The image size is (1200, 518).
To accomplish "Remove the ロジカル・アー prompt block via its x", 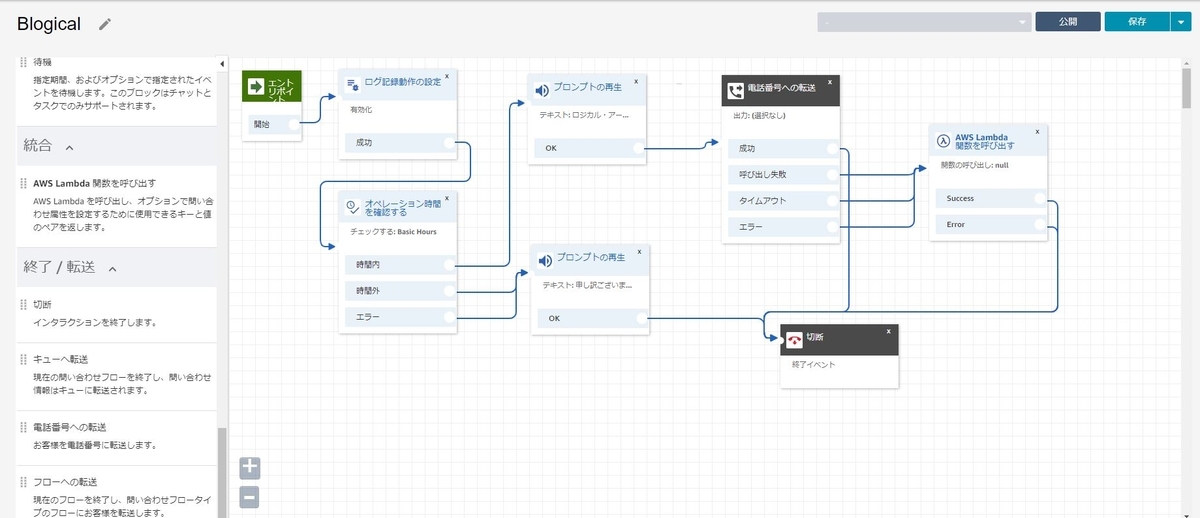I will (x=636, y=80).
